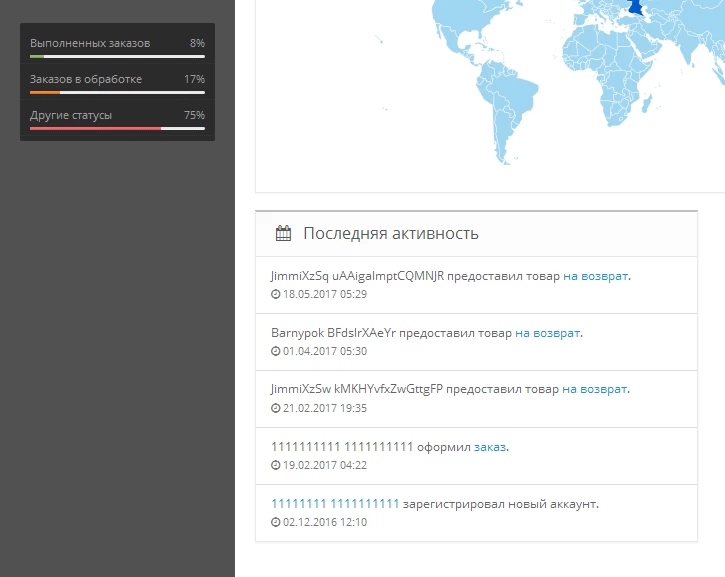Viewport: 725px width, 577px height.
Task: Click the Последняя активность heading
Action: click(x=391, y=233)
